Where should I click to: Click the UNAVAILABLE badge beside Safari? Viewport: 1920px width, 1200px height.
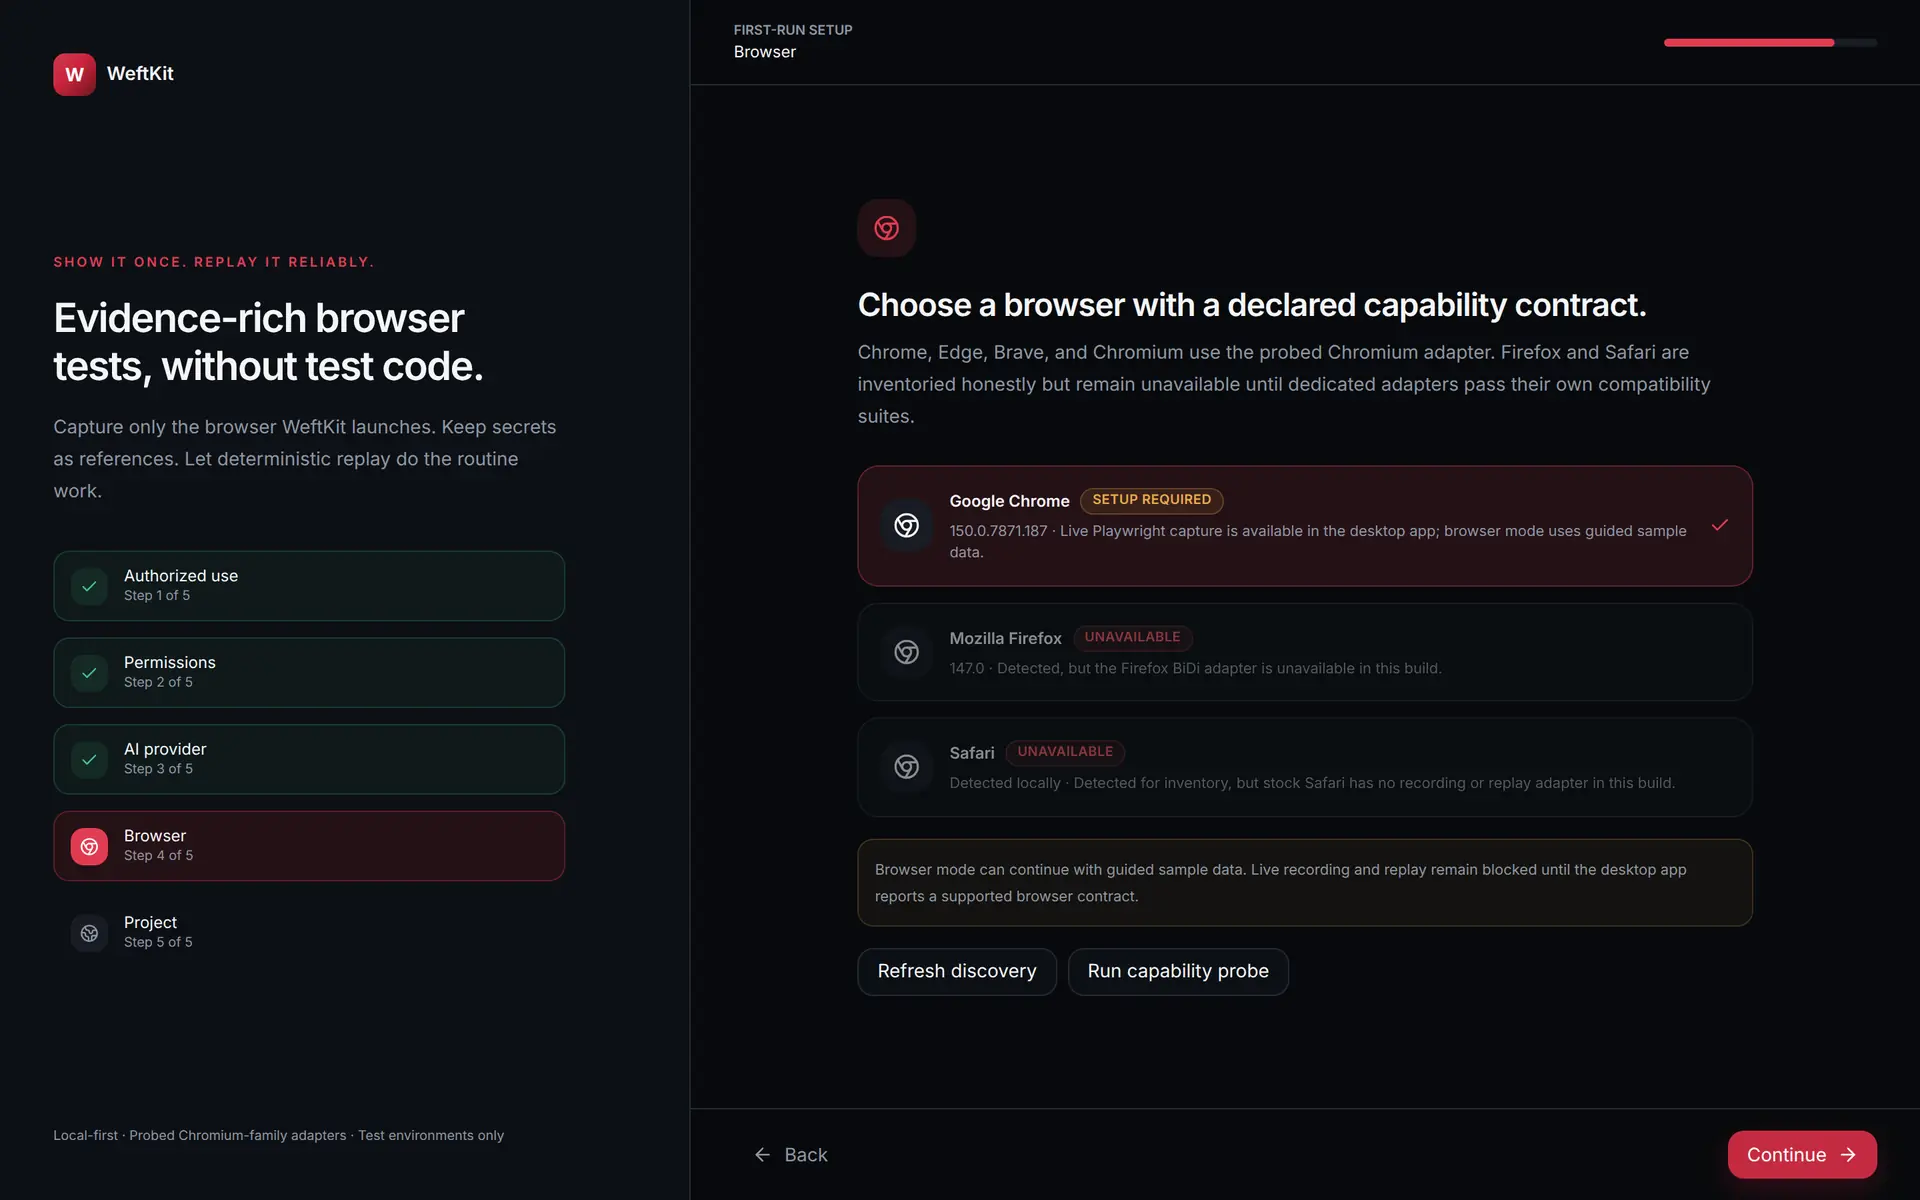(1065, 752)
